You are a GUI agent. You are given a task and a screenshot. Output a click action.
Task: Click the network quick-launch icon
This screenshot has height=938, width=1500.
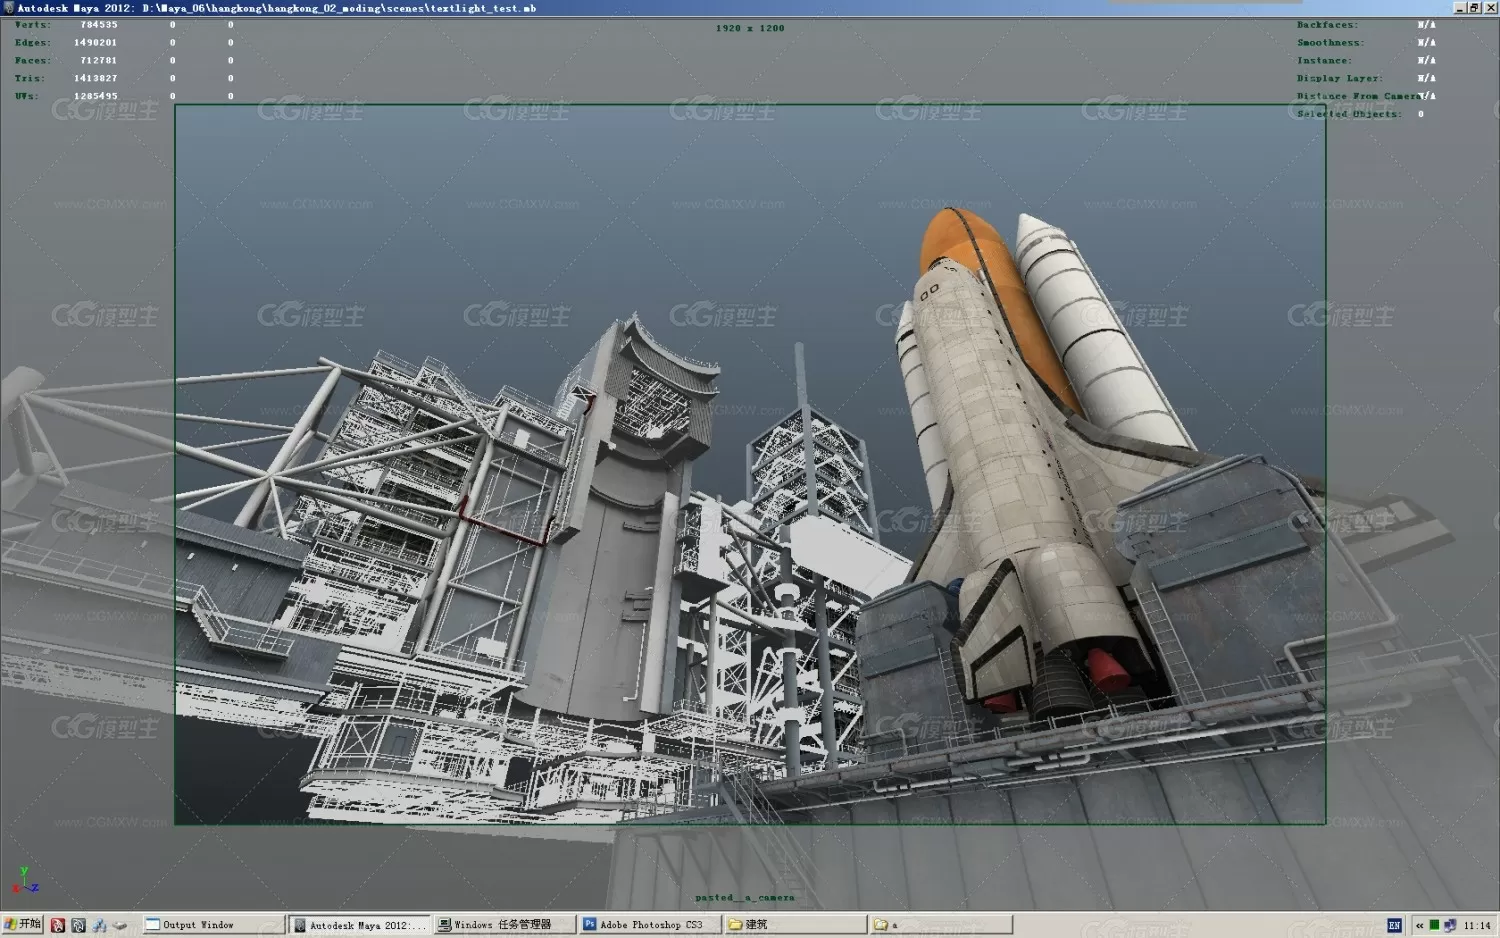click(99, 925)
